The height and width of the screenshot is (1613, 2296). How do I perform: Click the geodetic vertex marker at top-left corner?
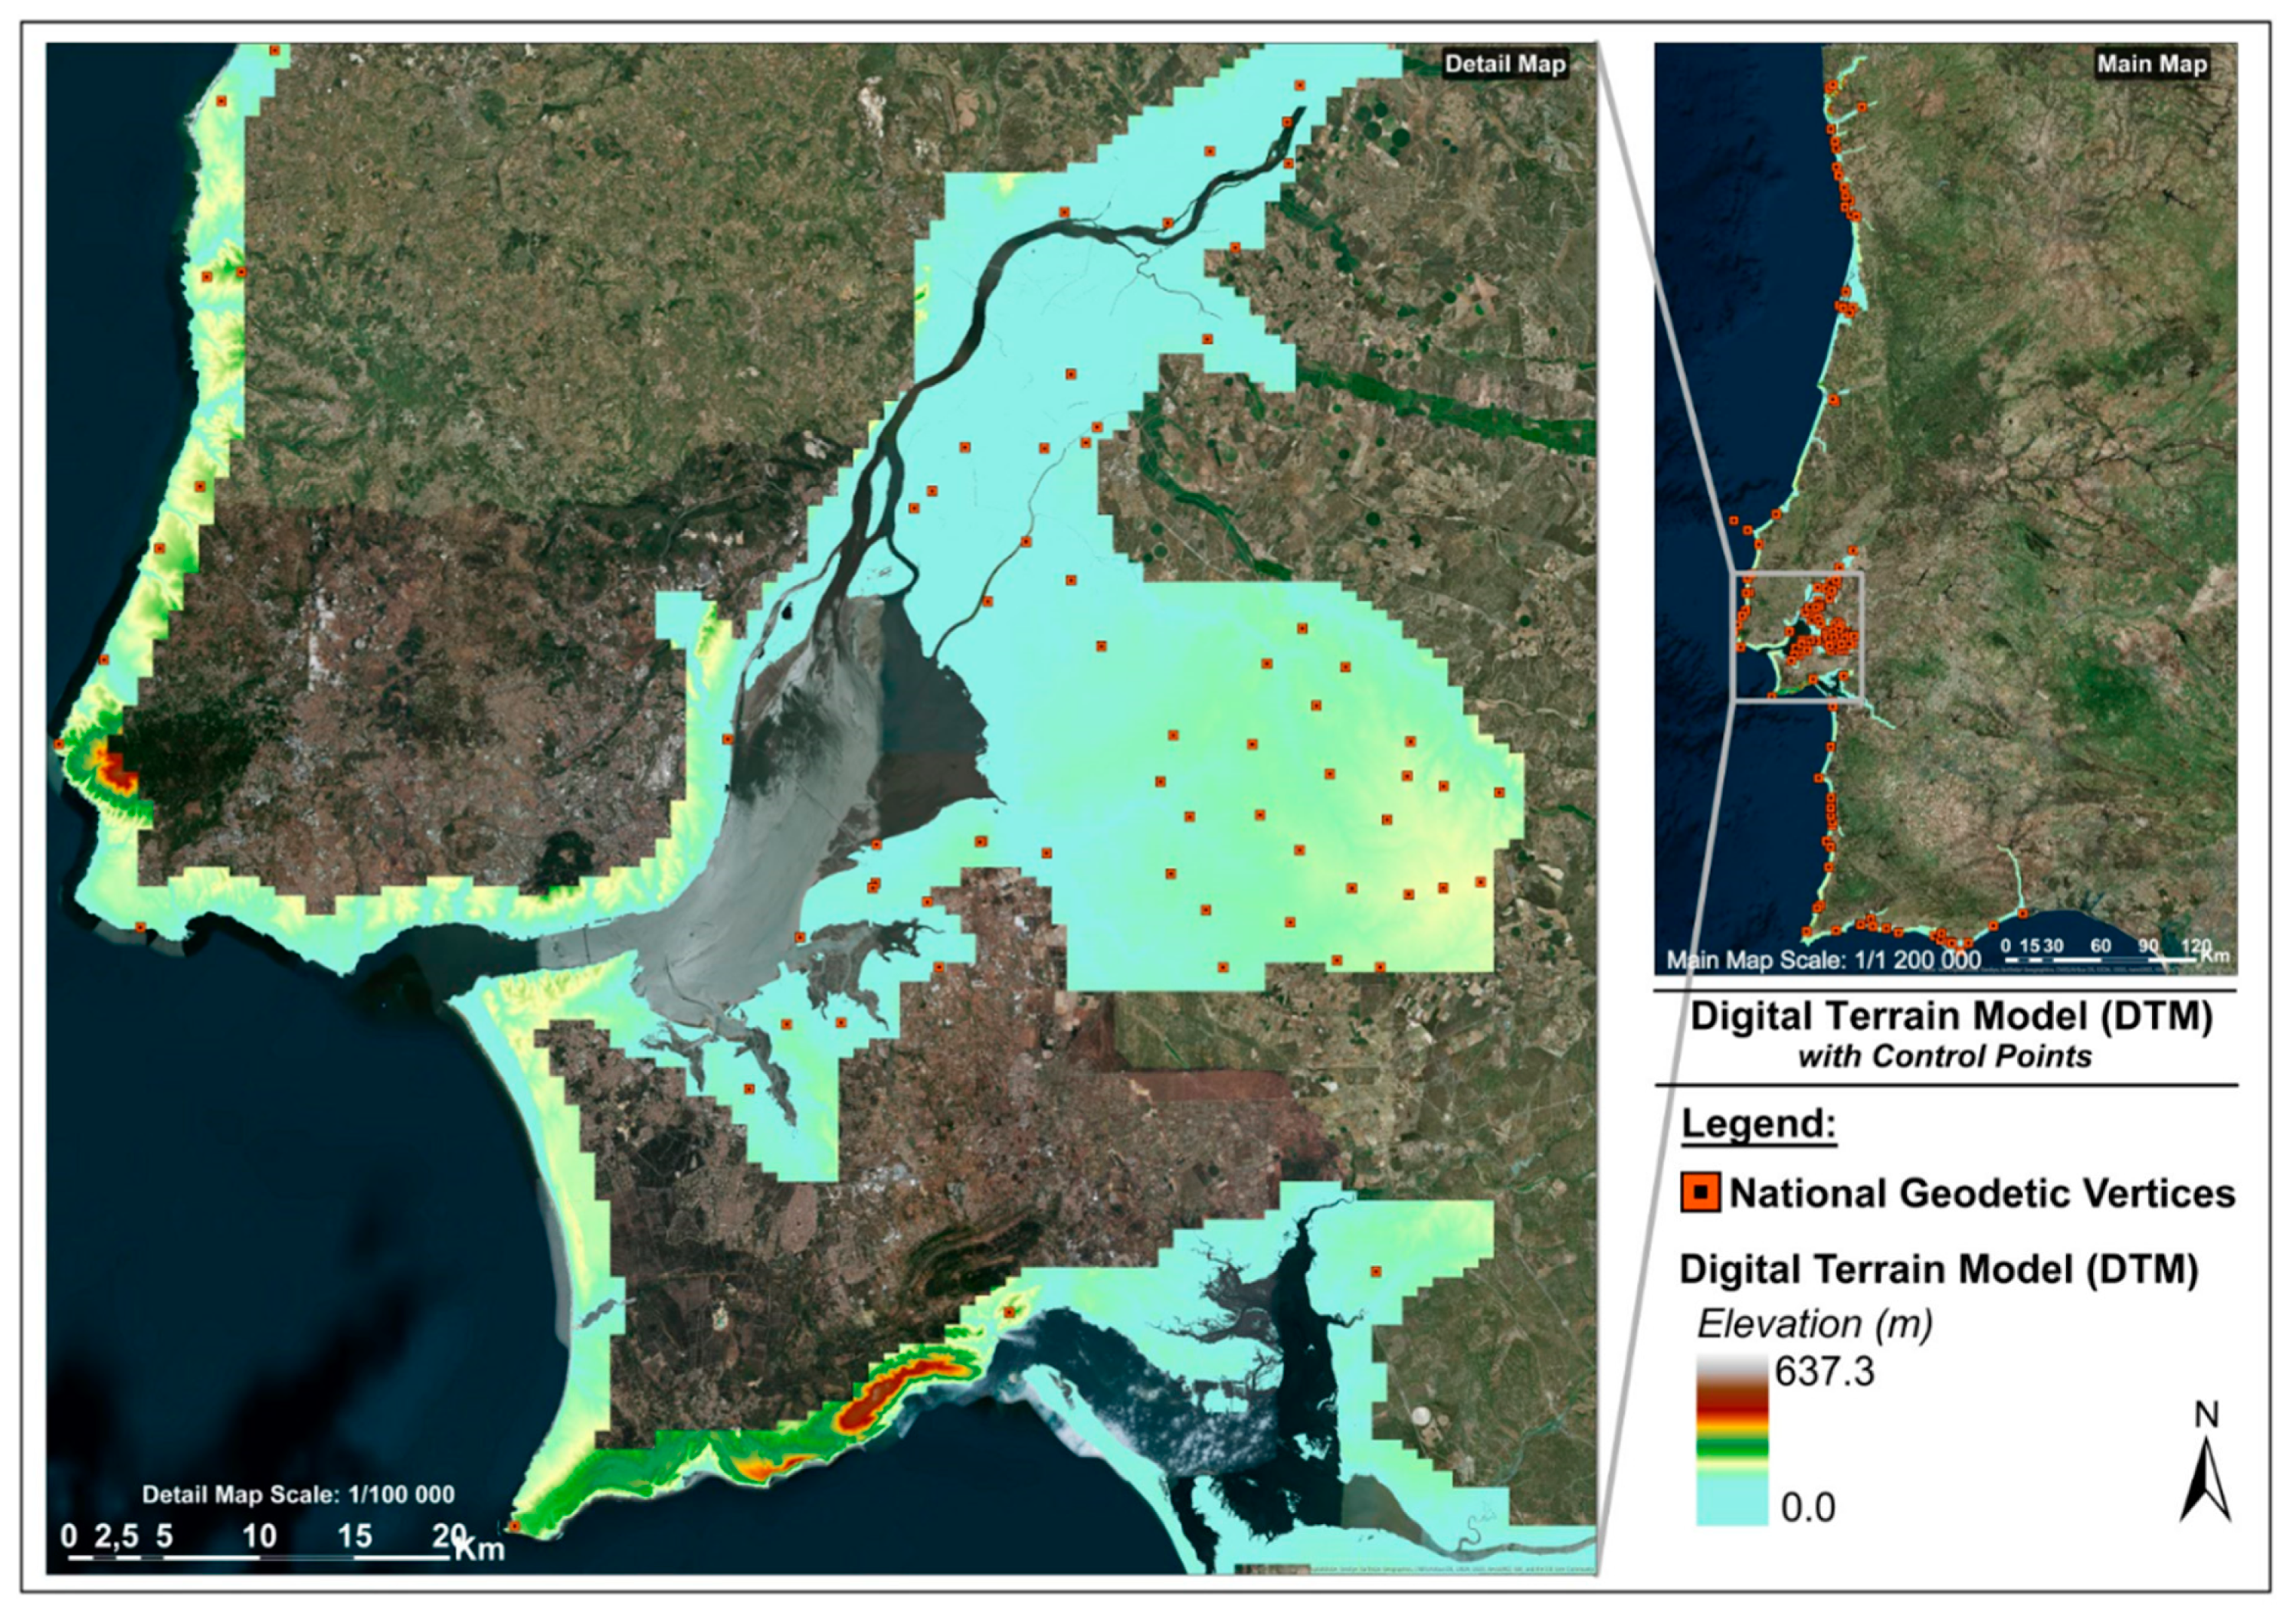(274, 50)
